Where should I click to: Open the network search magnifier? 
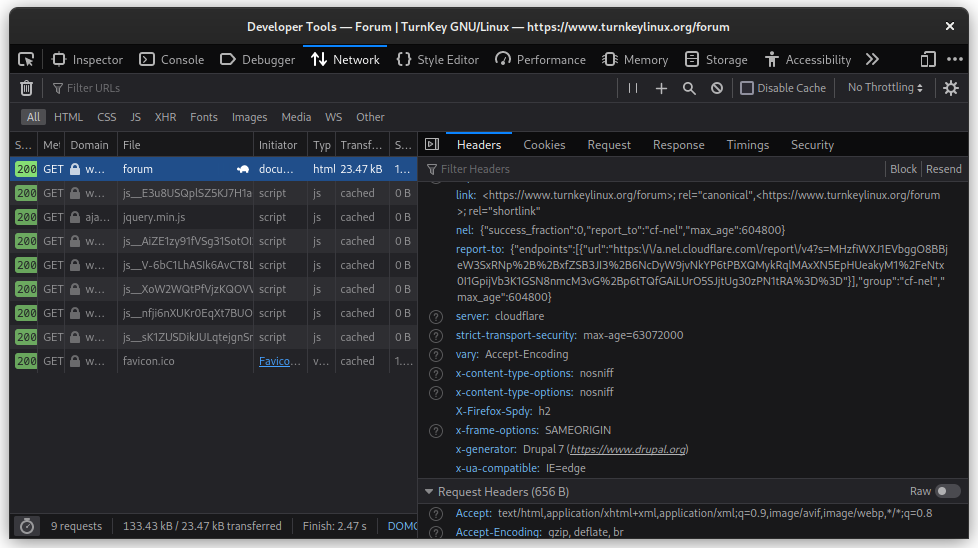[689, 88]
